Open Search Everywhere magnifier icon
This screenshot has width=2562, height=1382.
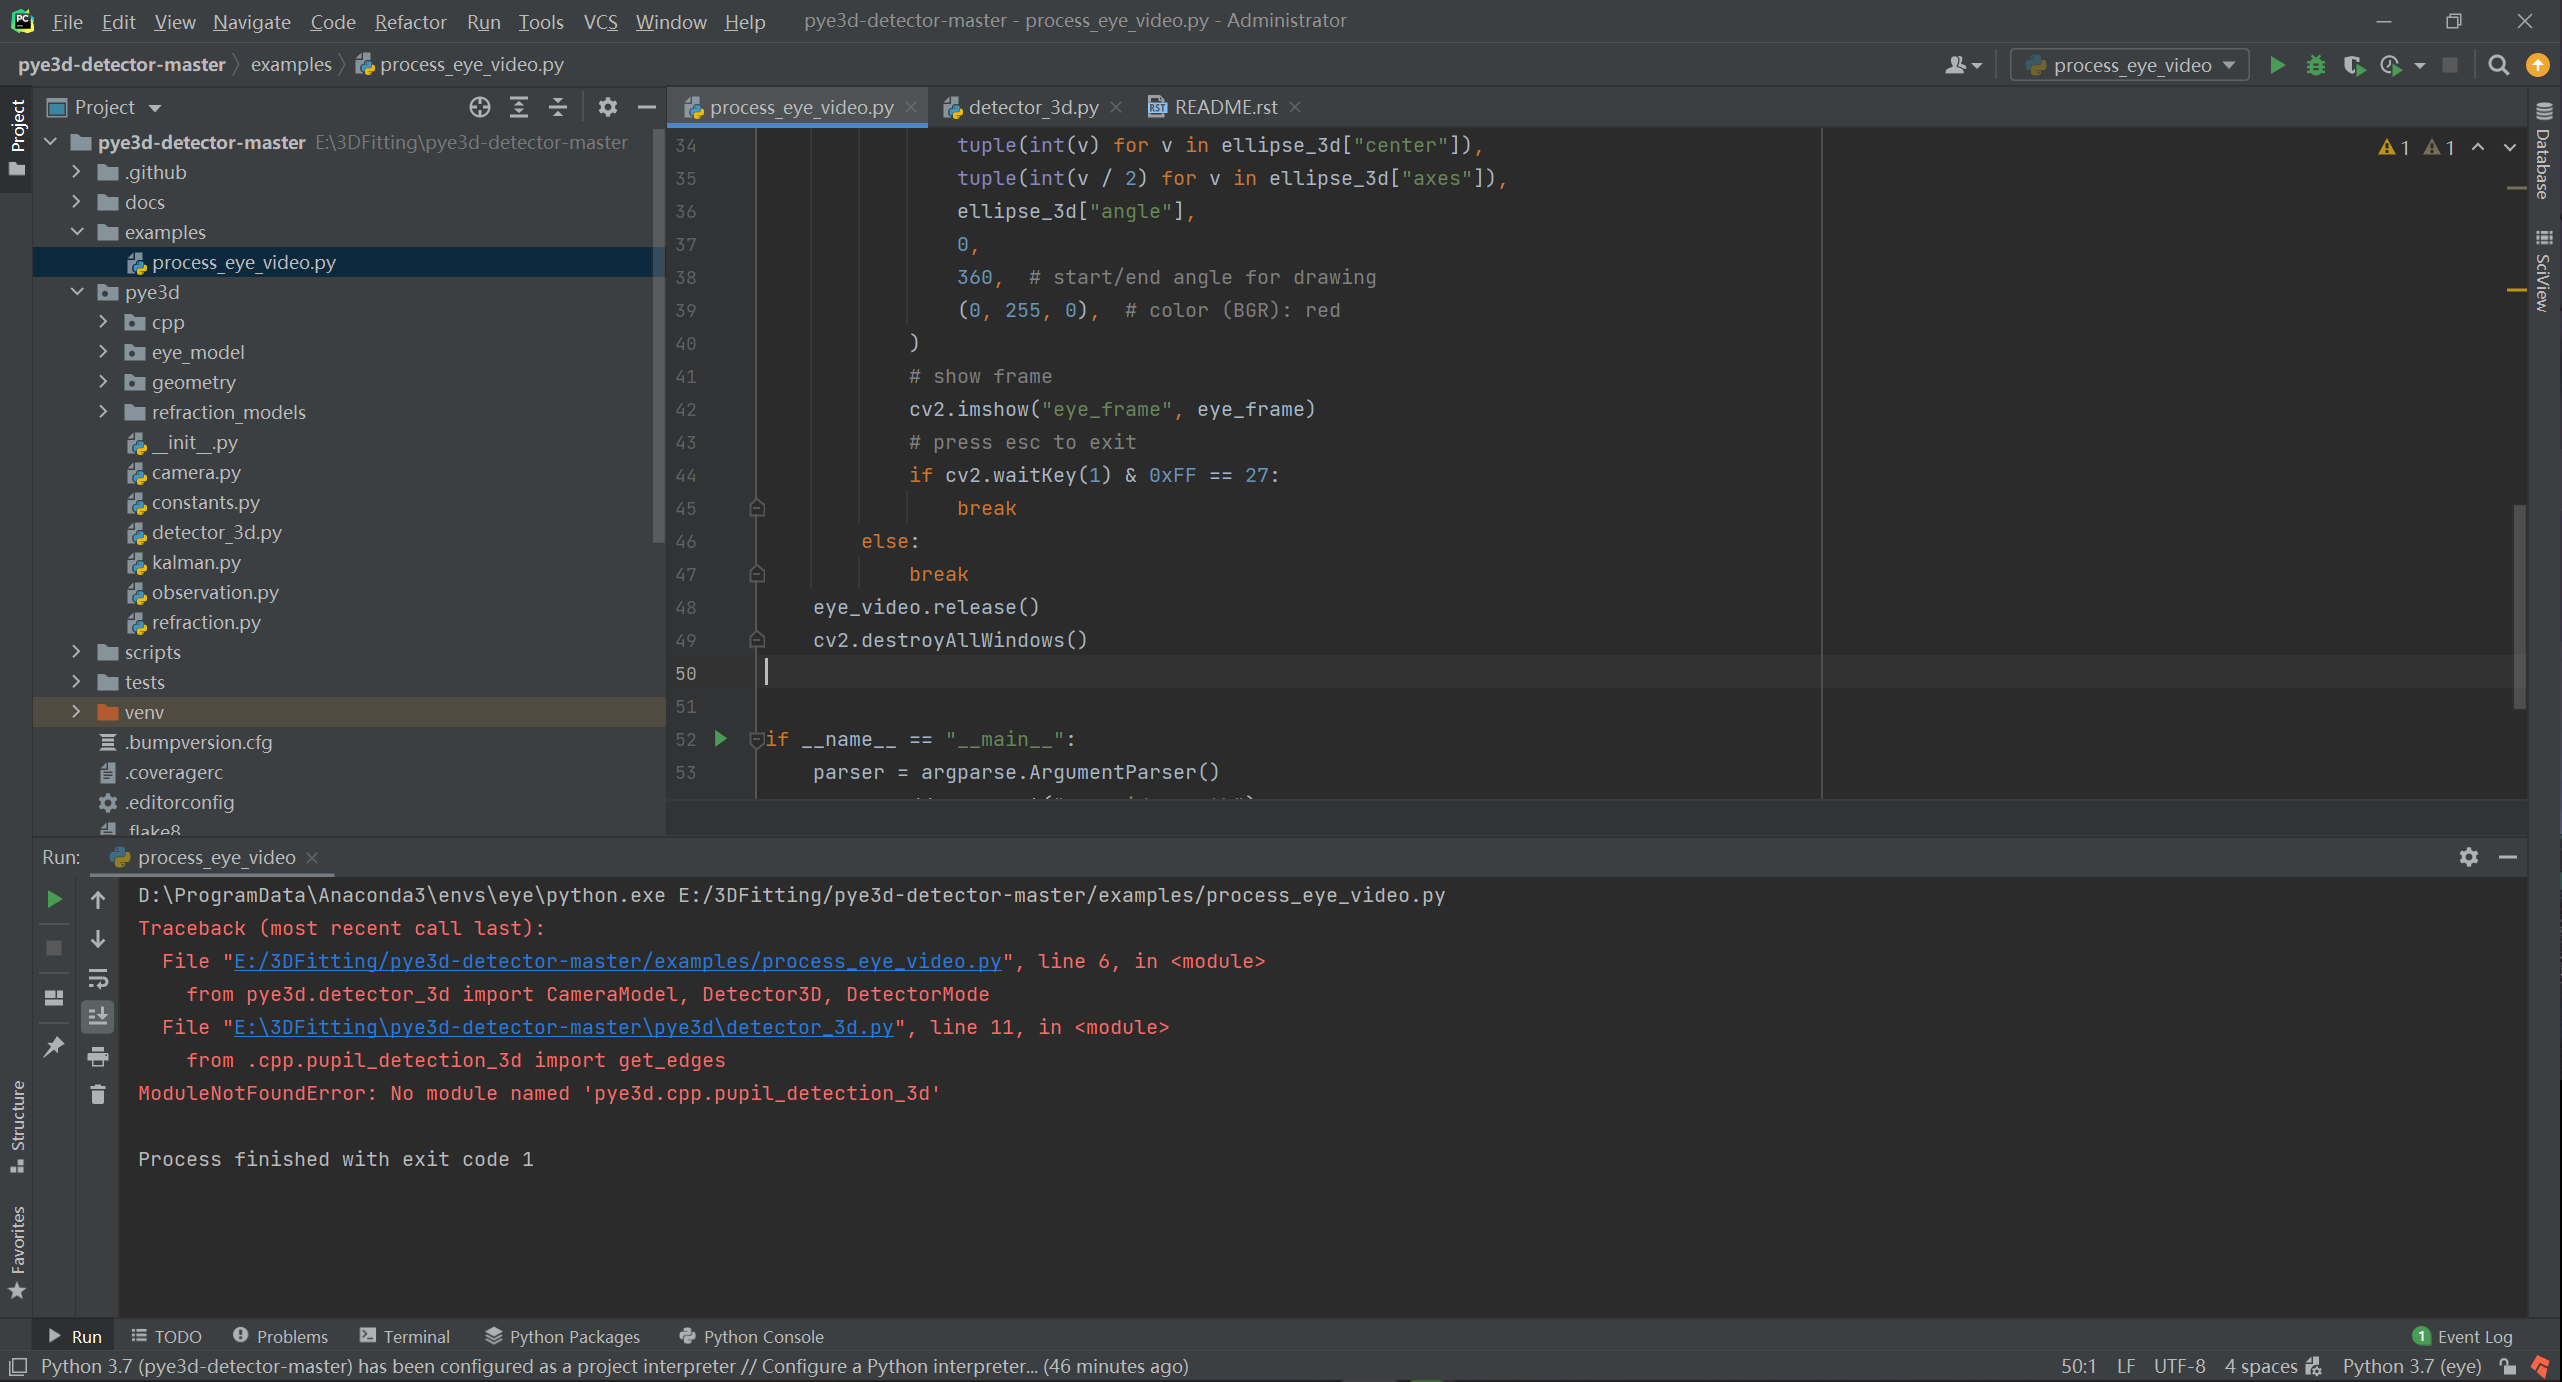click(x=2498, y=65)
